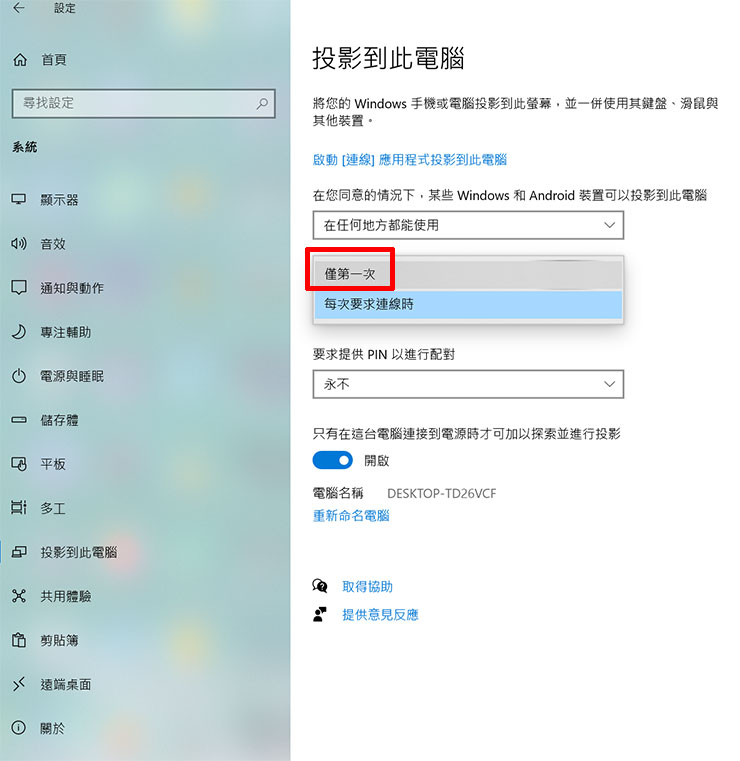Image resolution: width=740 pixels, height=761 pixels.
Task: Click the chevron of the 永不 dropdown
Action: (609, 384)
